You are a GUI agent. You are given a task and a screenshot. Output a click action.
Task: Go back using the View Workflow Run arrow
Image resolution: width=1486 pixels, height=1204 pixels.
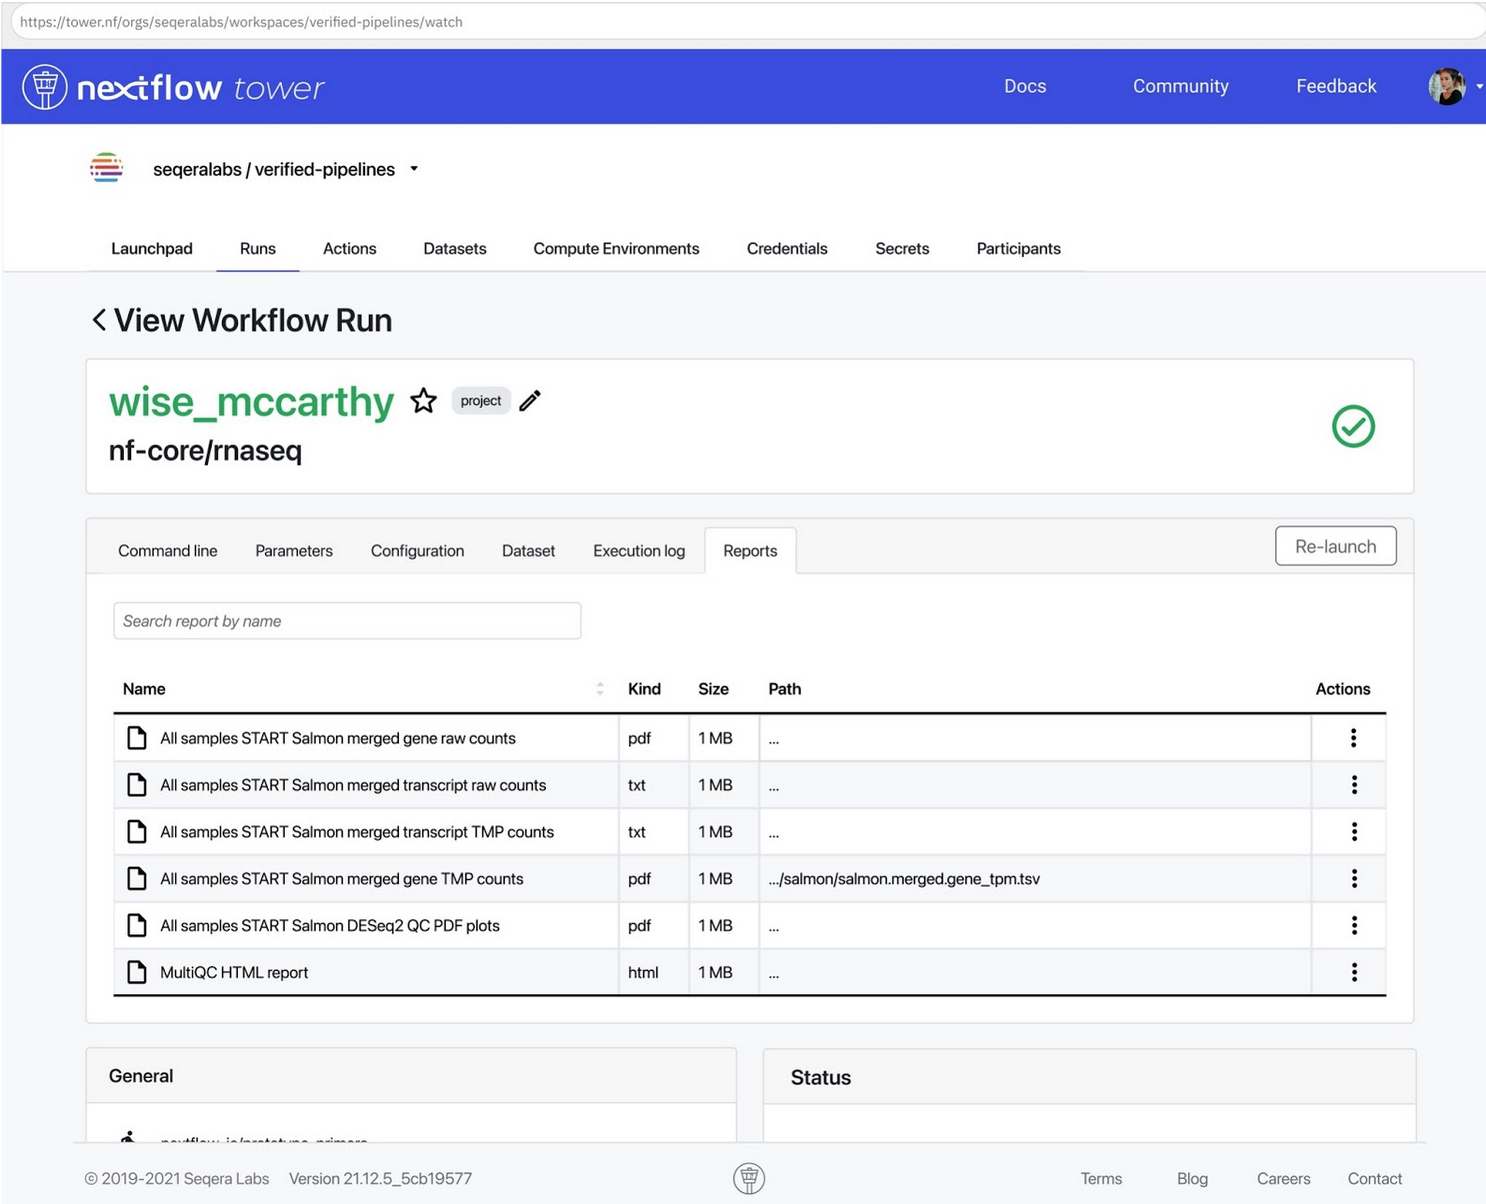pos(99,320)
